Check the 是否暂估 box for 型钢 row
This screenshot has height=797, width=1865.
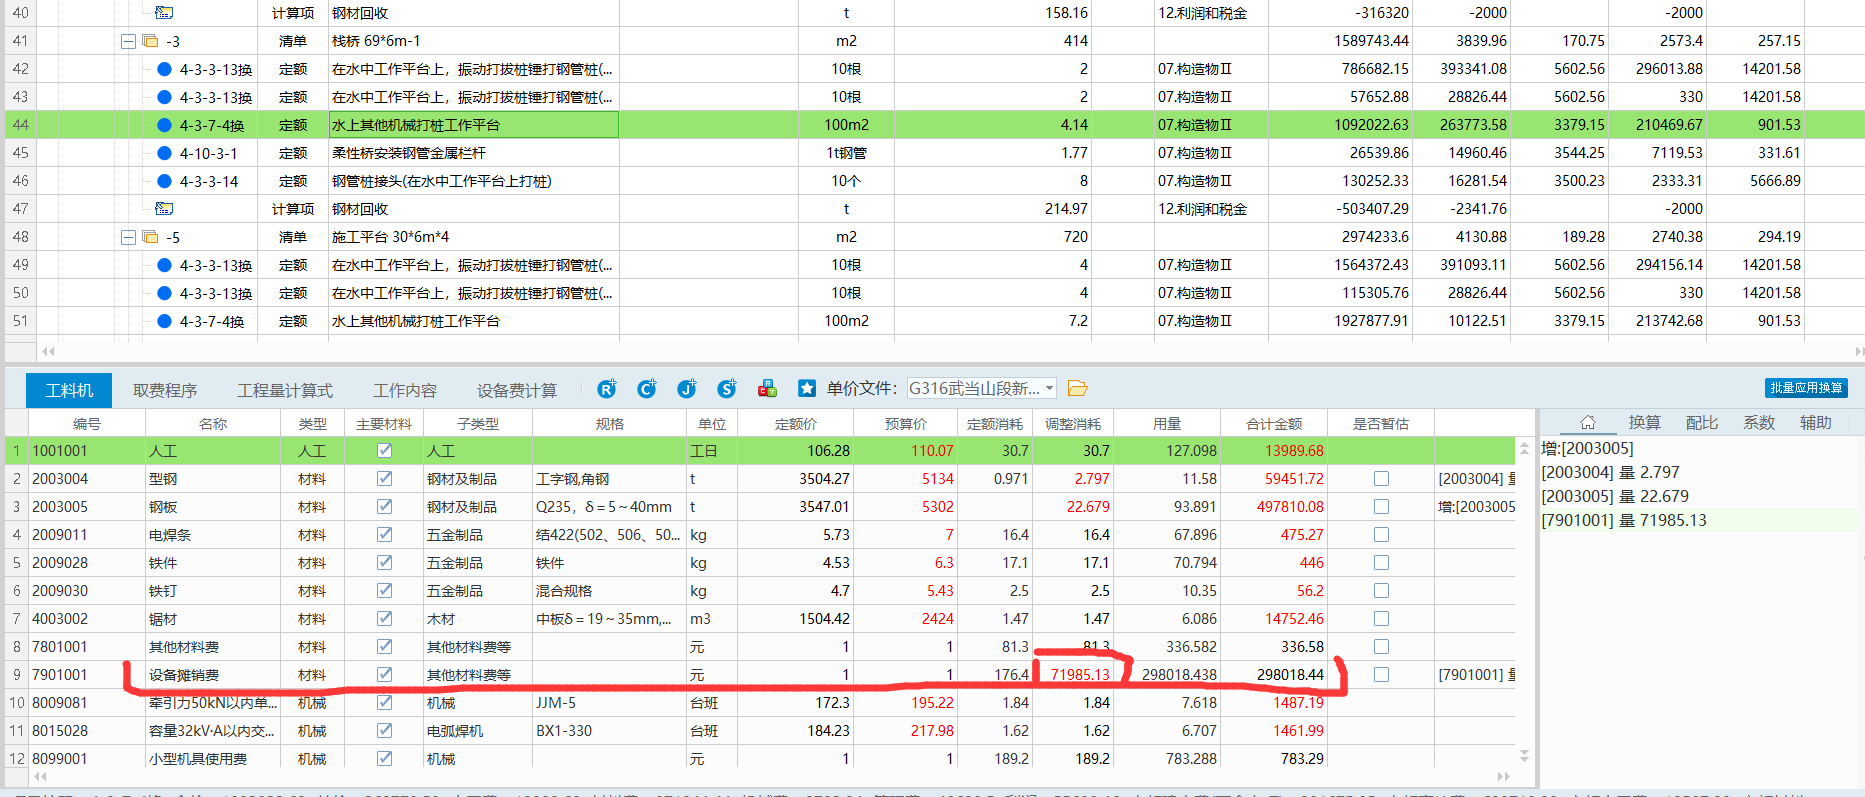tap(1381, 479)
